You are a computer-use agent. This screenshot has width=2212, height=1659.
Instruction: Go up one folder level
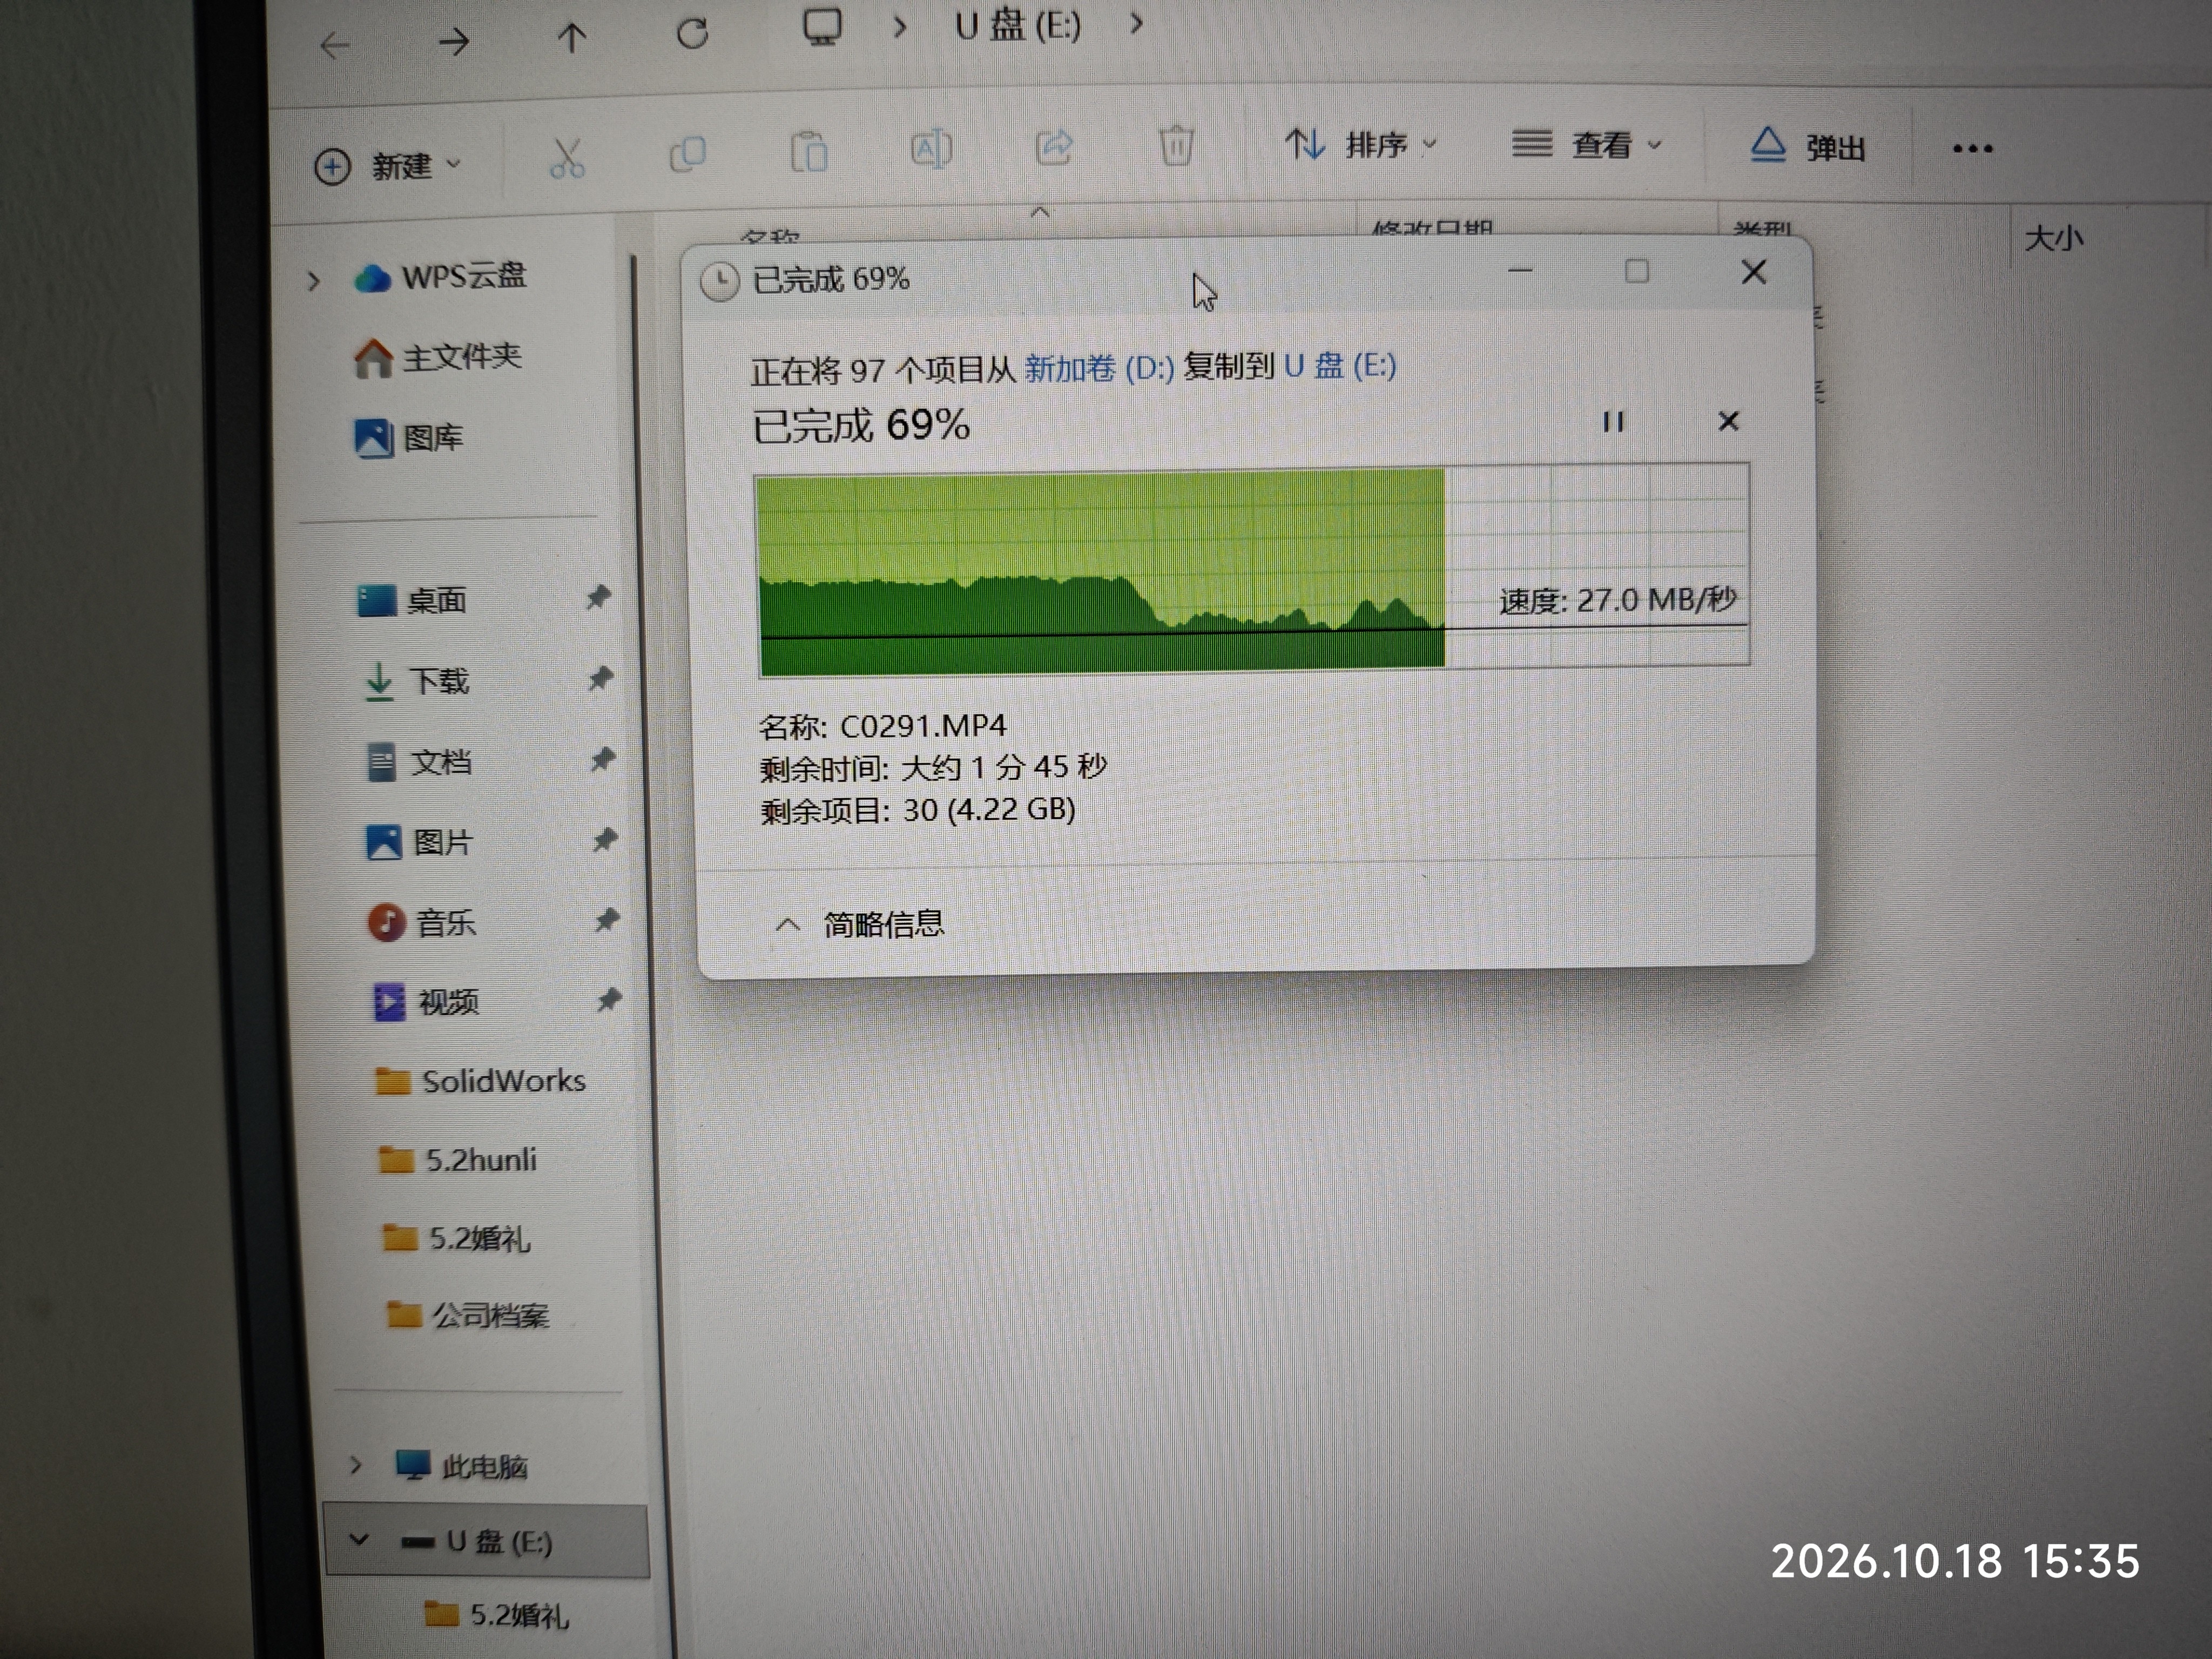pos(572,38)
